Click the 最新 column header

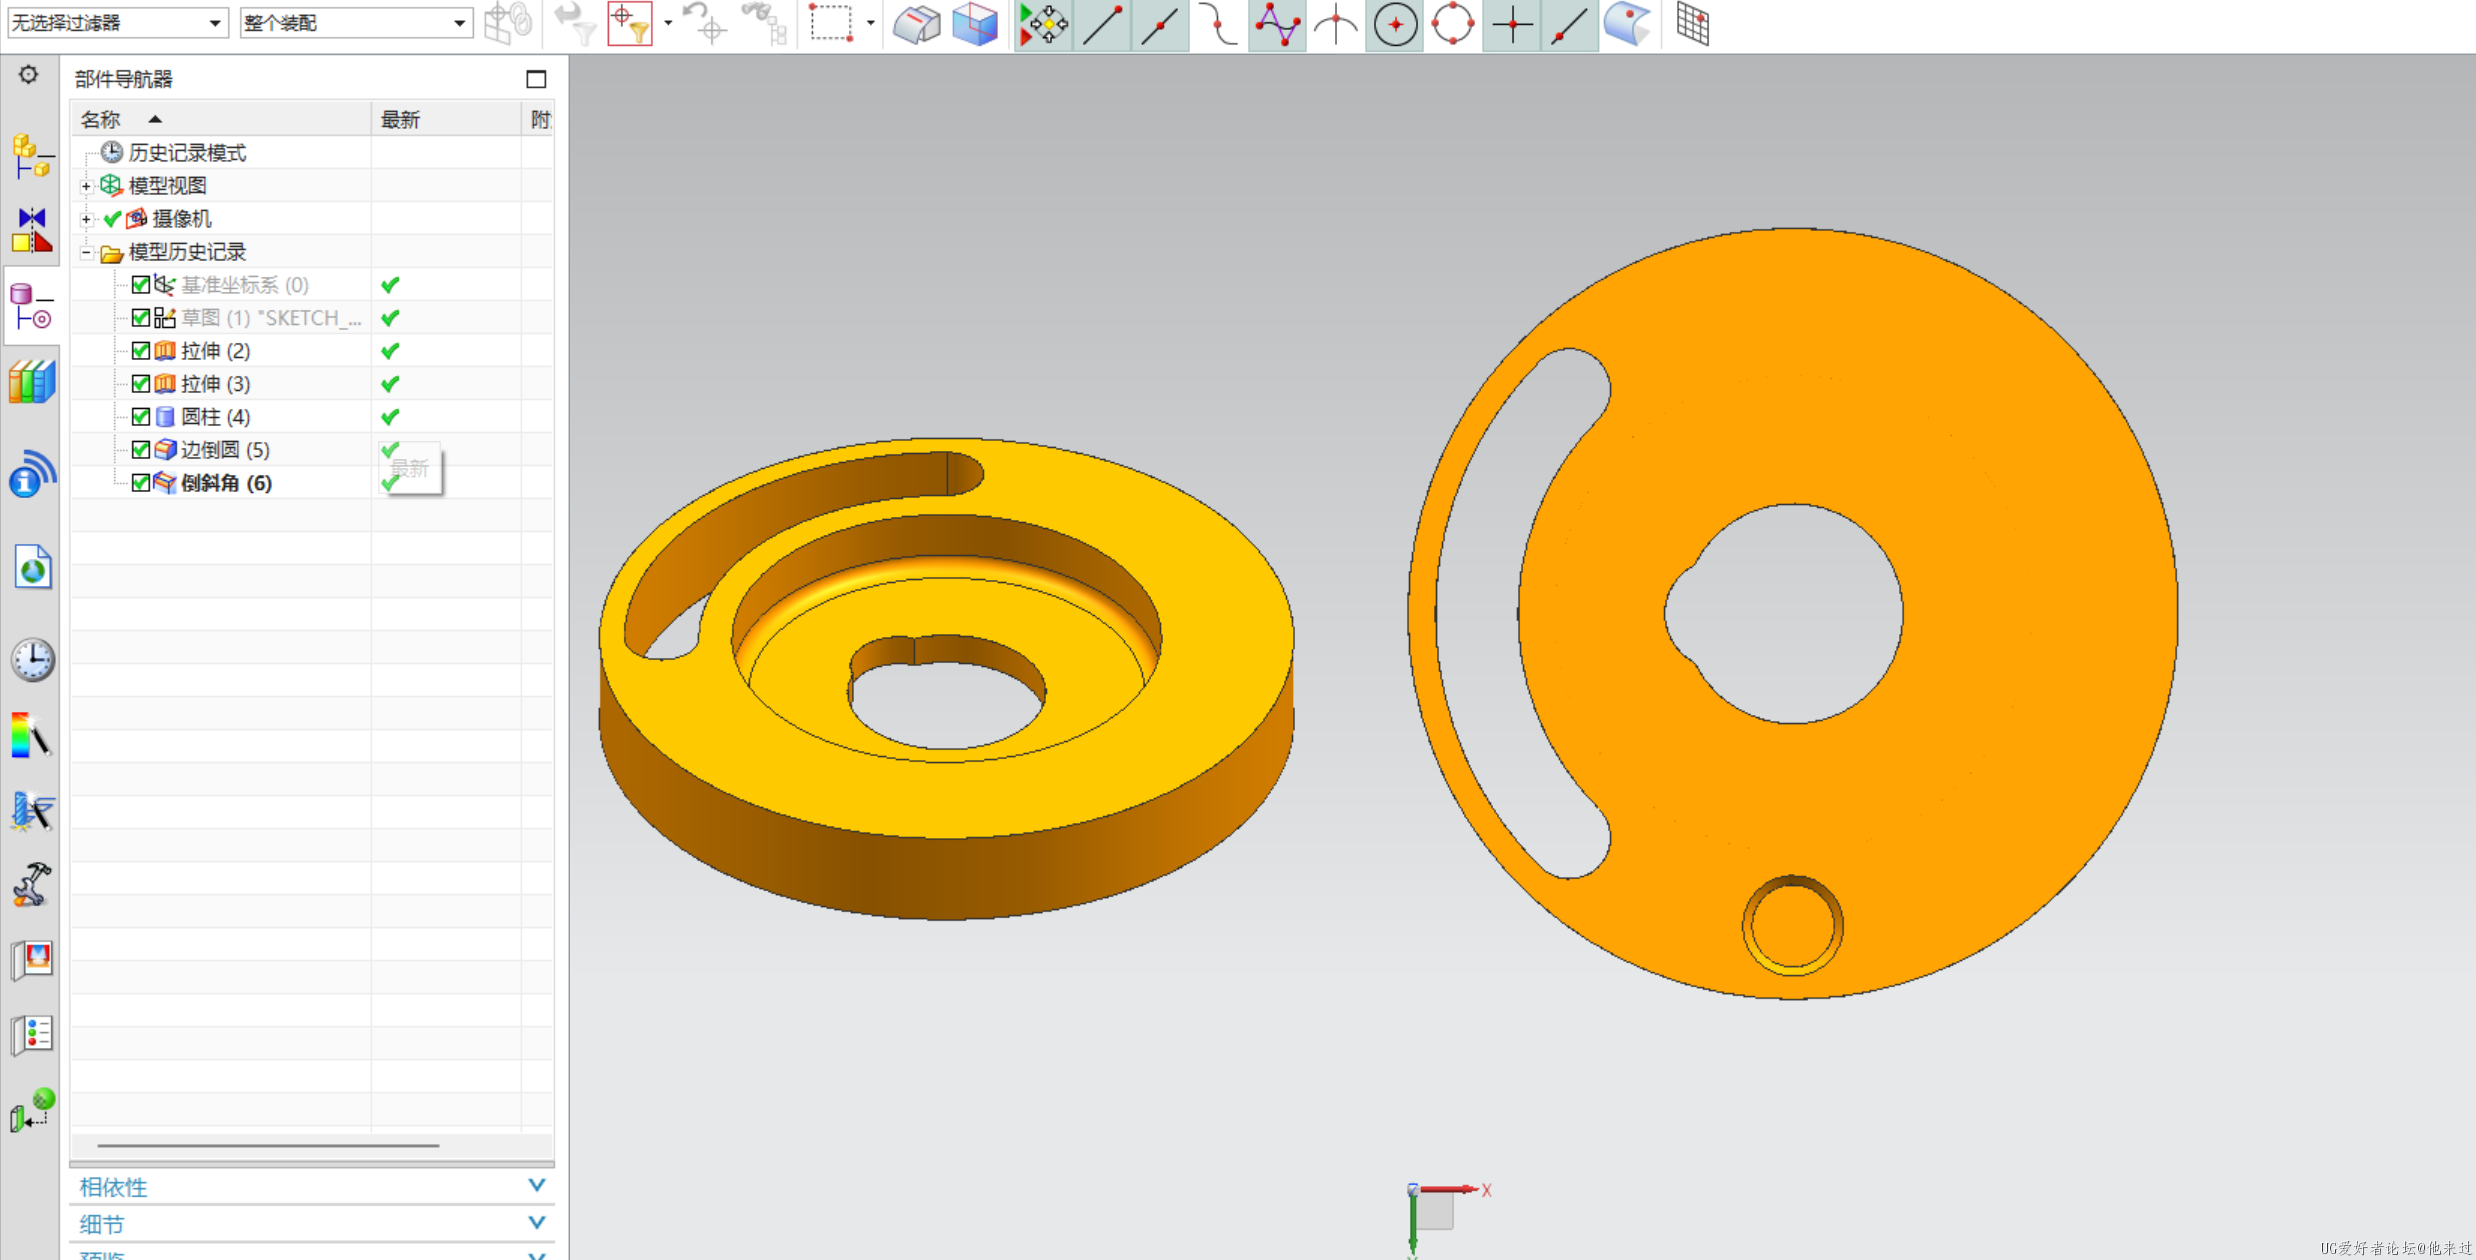446,120
